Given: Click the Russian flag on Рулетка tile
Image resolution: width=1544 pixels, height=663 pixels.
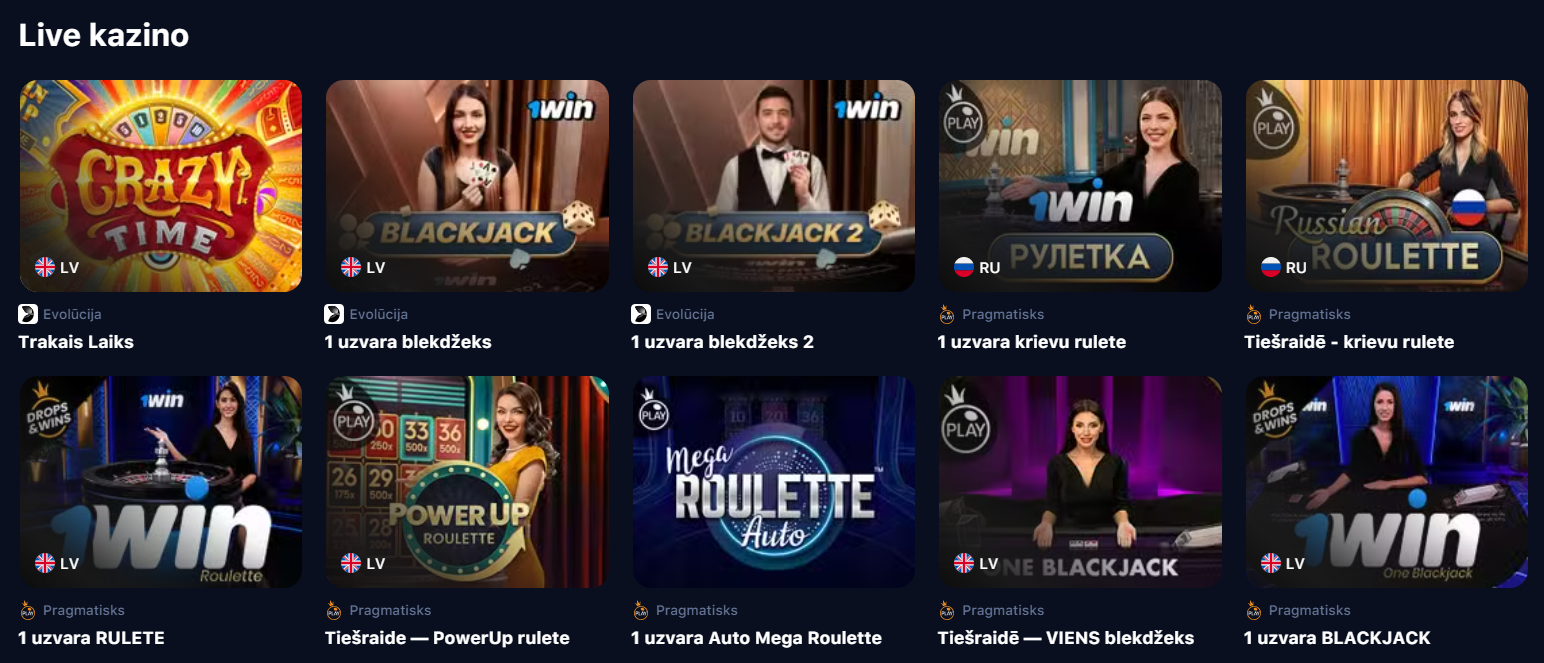Looking at the screenshot, I should (x=964, y=267).
